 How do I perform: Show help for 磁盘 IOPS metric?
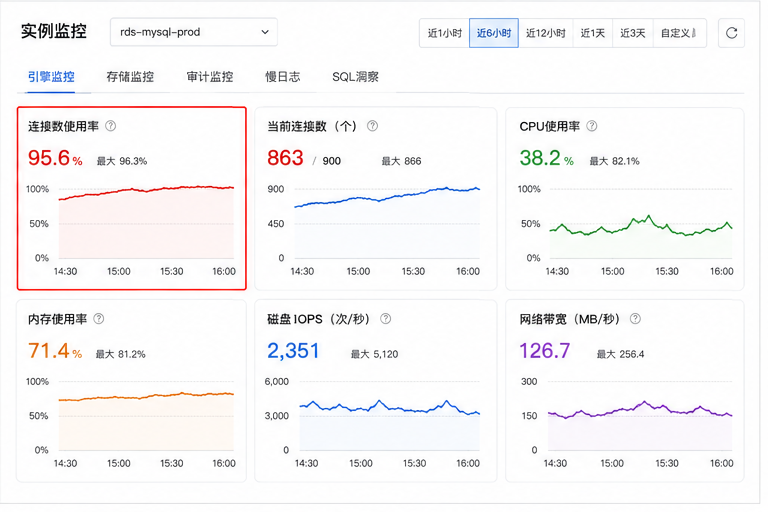[x=385, y=318]
